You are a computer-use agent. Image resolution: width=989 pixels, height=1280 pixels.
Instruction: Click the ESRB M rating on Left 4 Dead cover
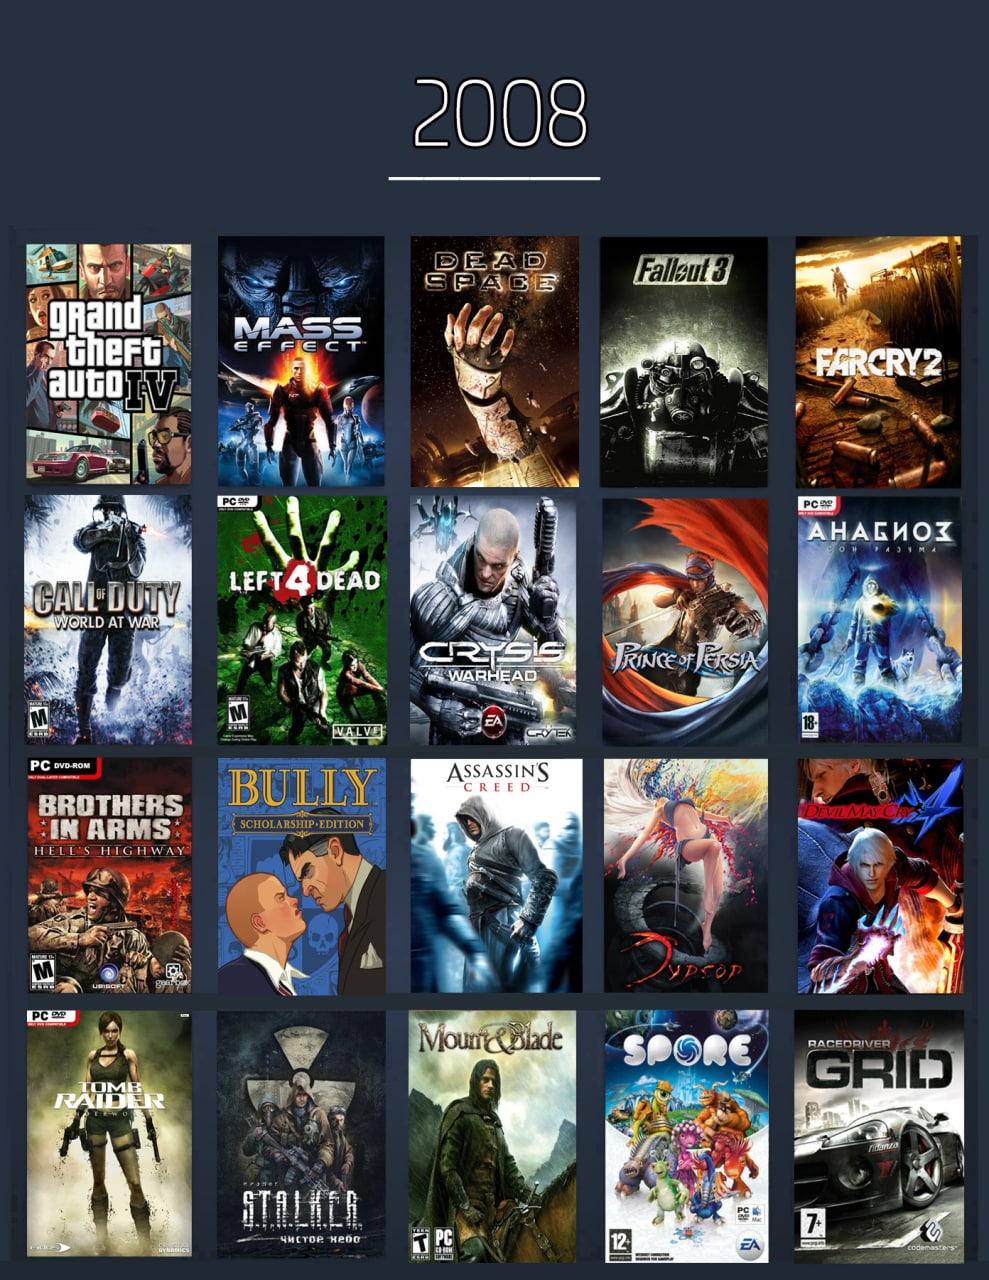(x=238, y=713)
